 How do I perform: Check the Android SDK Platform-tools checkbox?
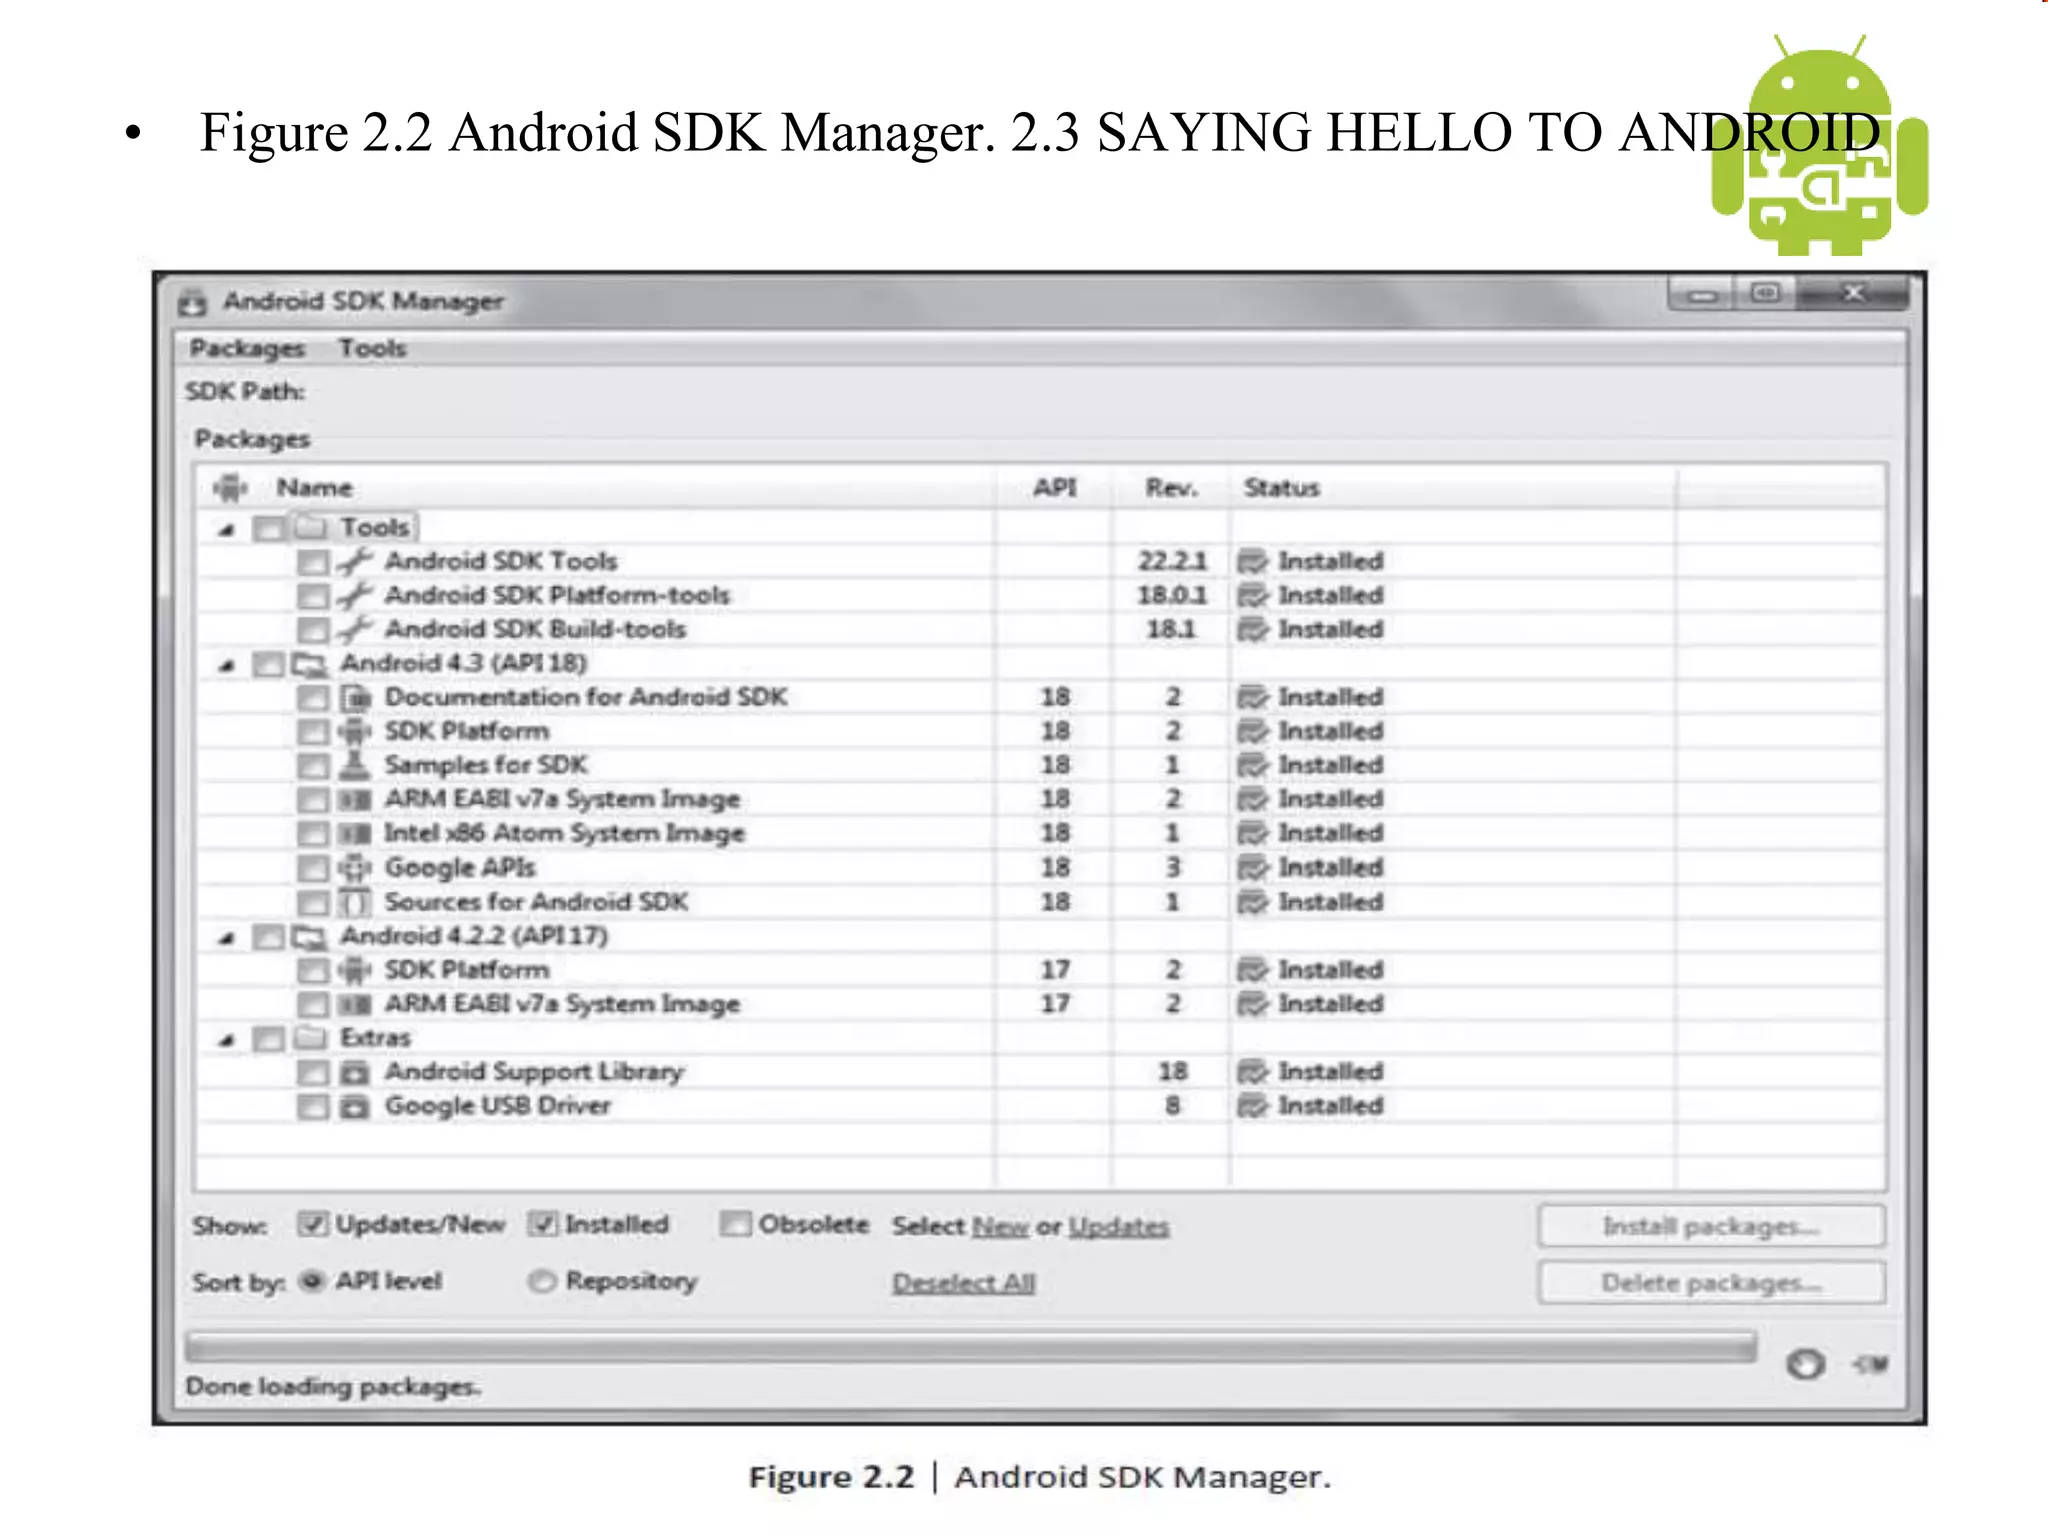click(312, 596)
